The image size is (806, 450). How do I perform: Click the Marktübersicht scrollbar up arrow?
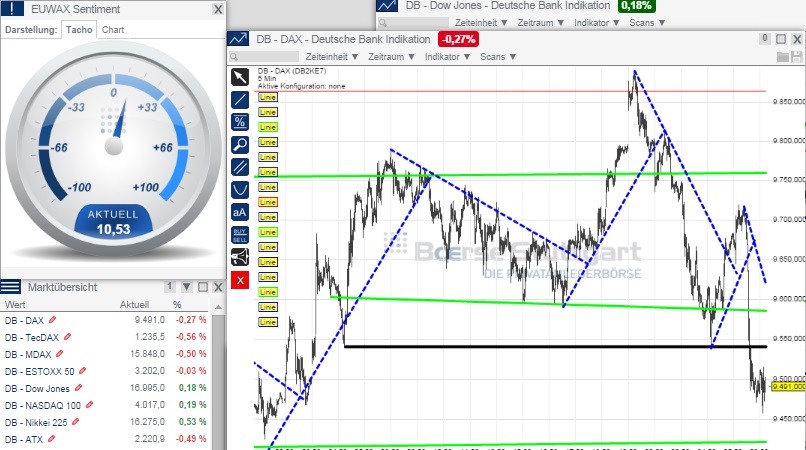point(218,307)
